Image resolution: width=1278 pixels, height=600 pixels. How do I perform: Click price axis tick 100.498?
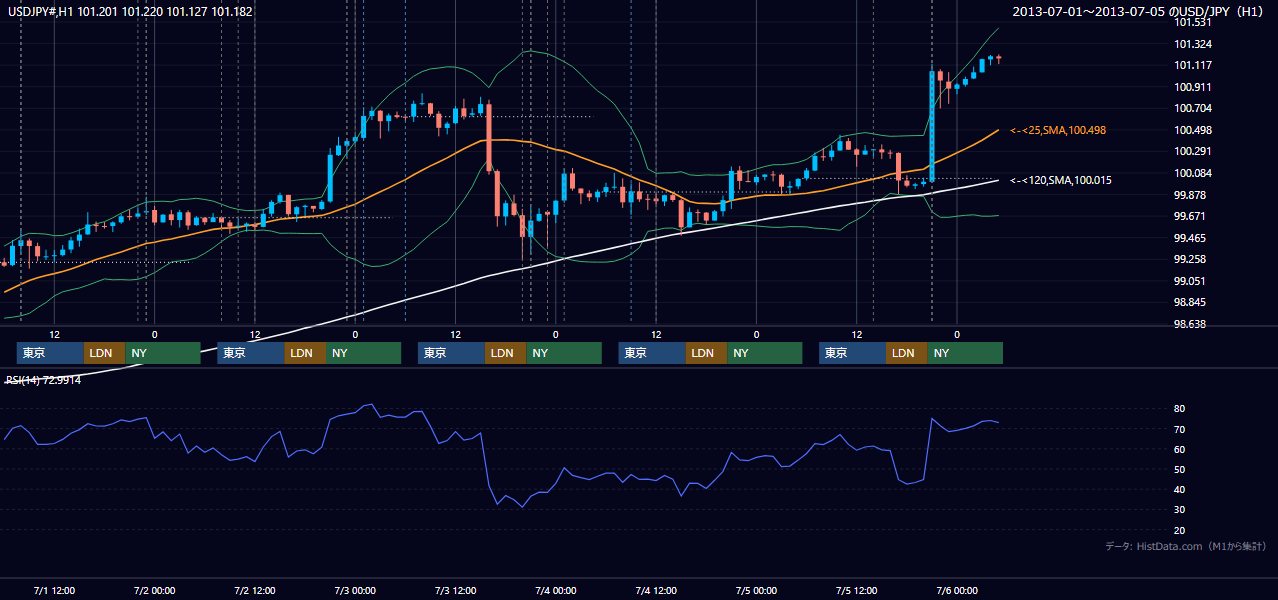pyautogui.click(x=1192, y=130)
